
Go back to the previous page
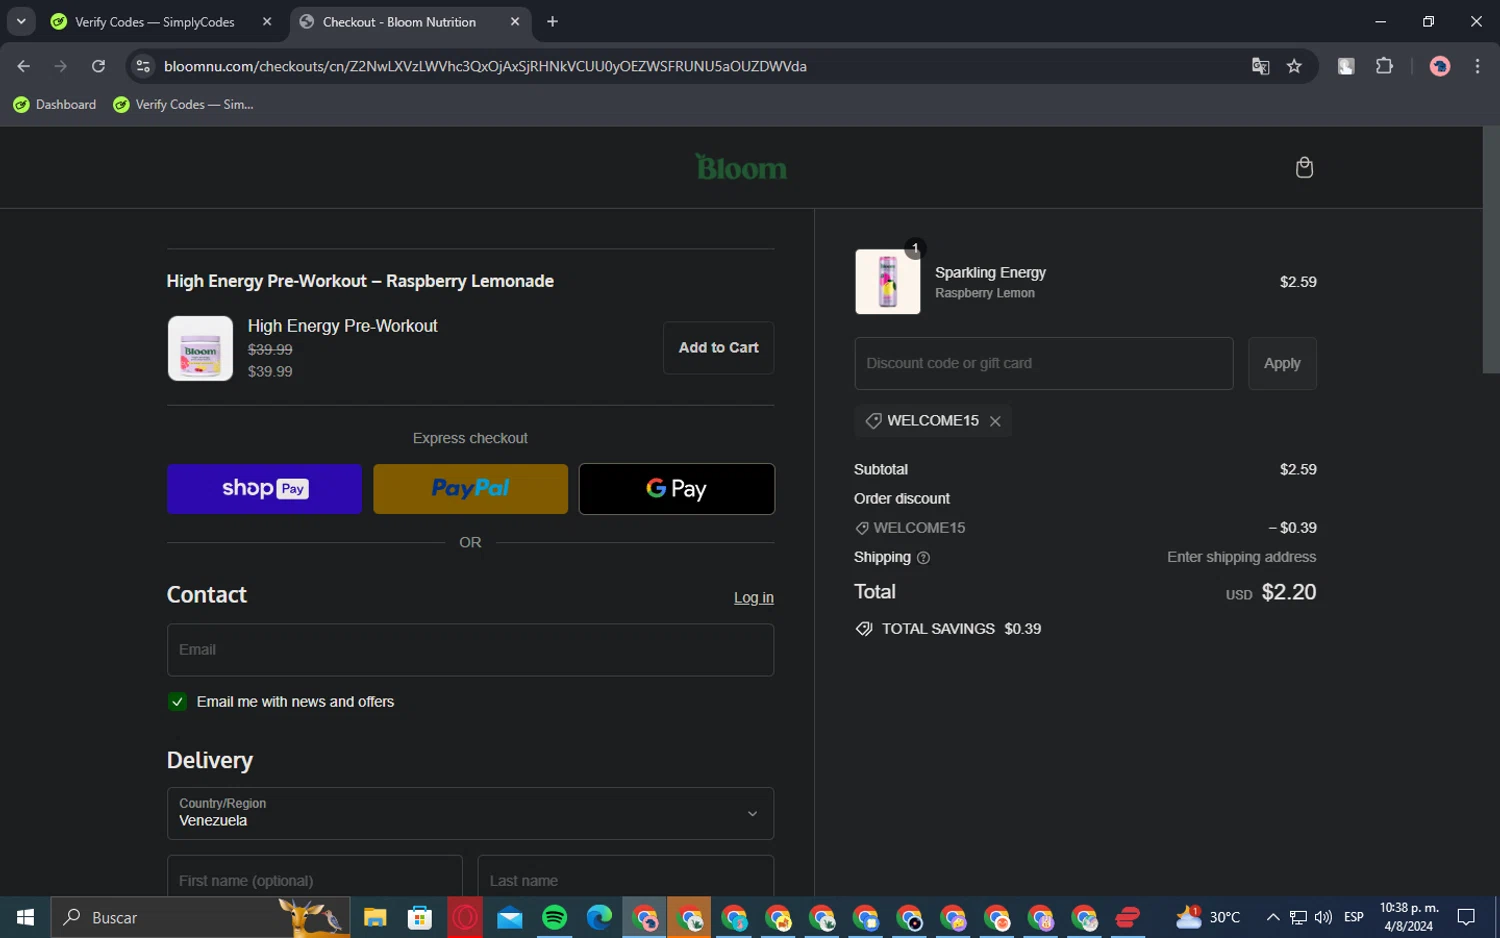[x=24, y=66]
